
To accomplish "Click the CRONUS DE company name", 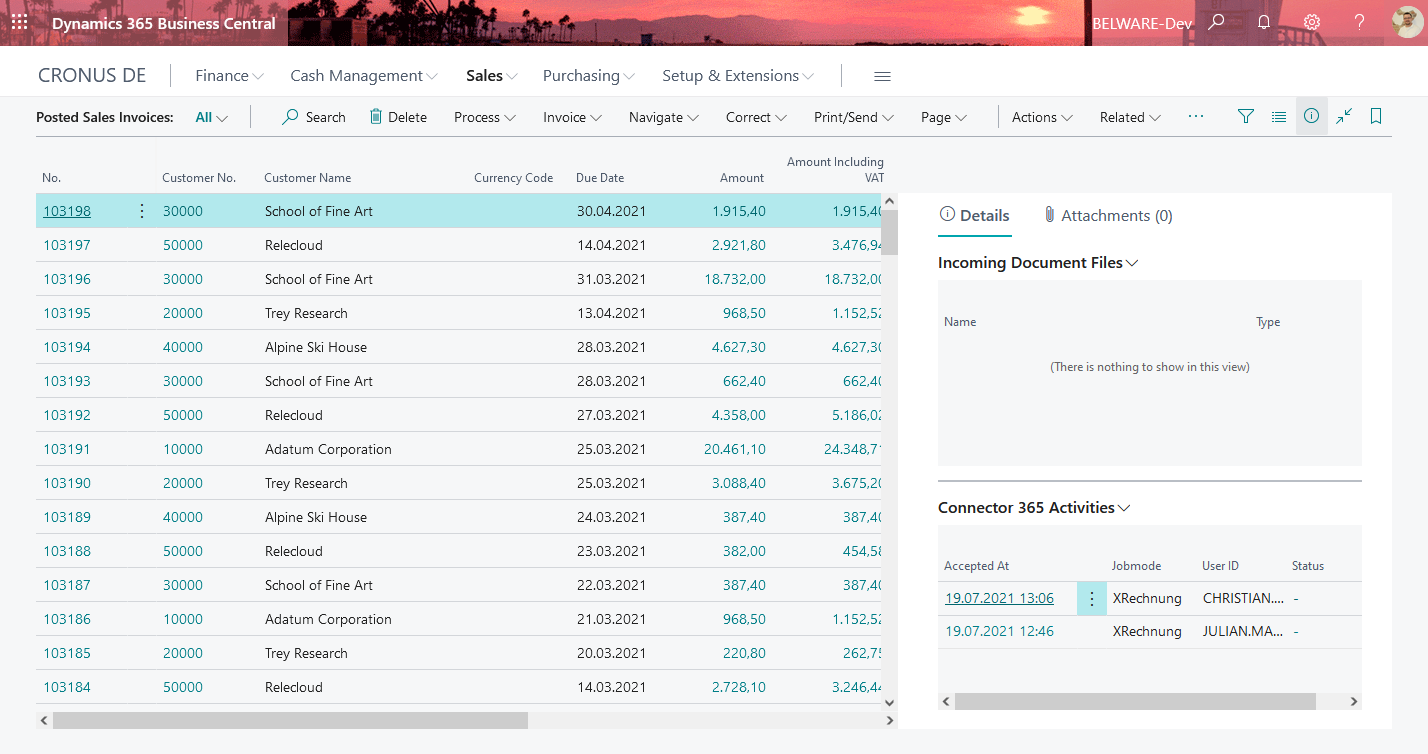I will pos(92,76).
